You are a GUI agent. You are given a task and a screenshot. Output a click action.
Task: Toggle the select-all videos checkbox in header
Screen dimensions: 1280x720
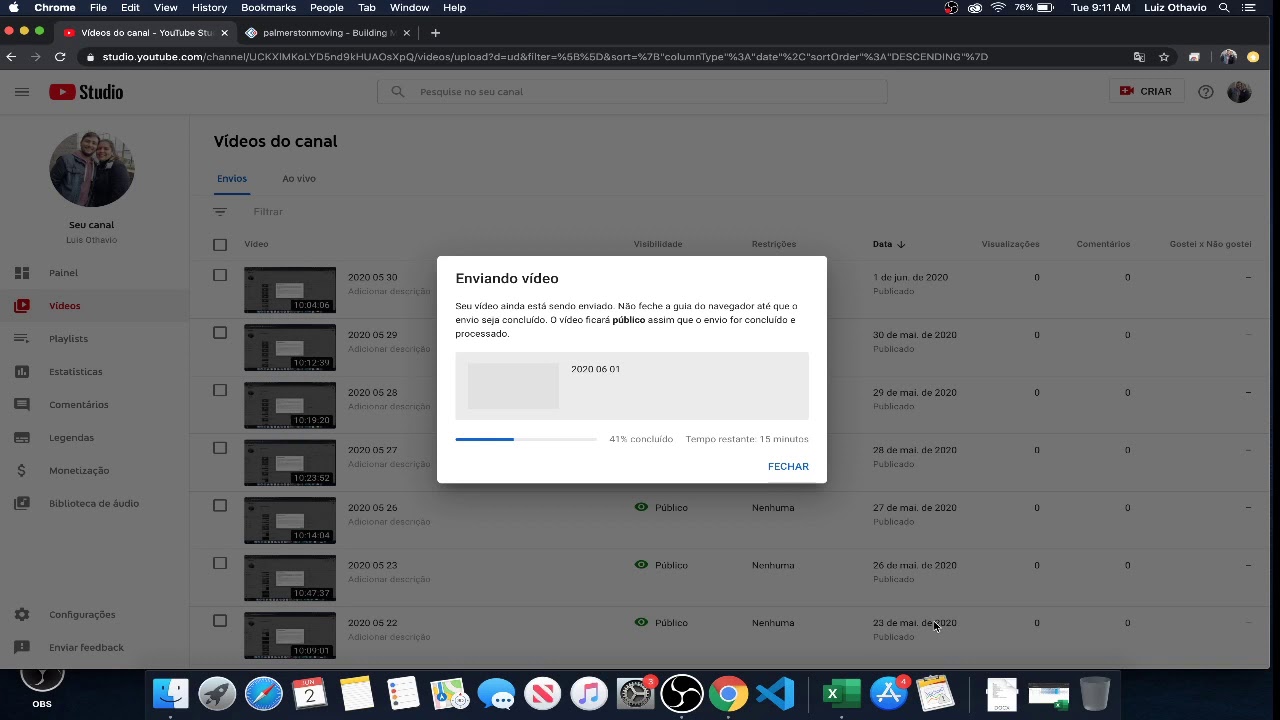coord(220,245)
